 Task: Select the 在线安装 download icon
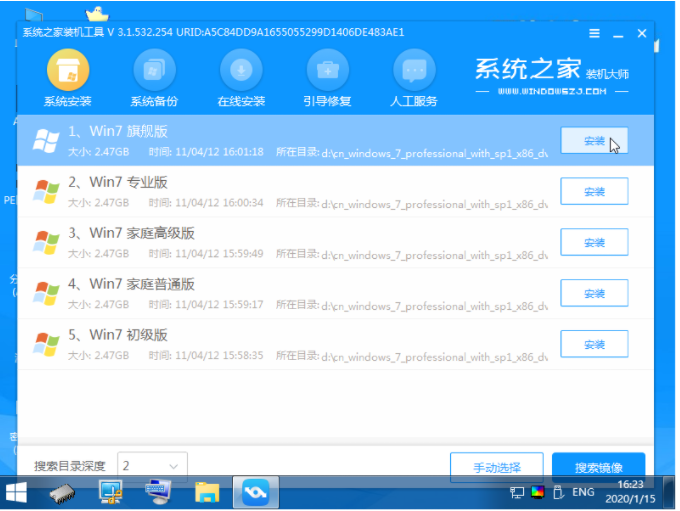pyautogui.click(x=241, y=70)
